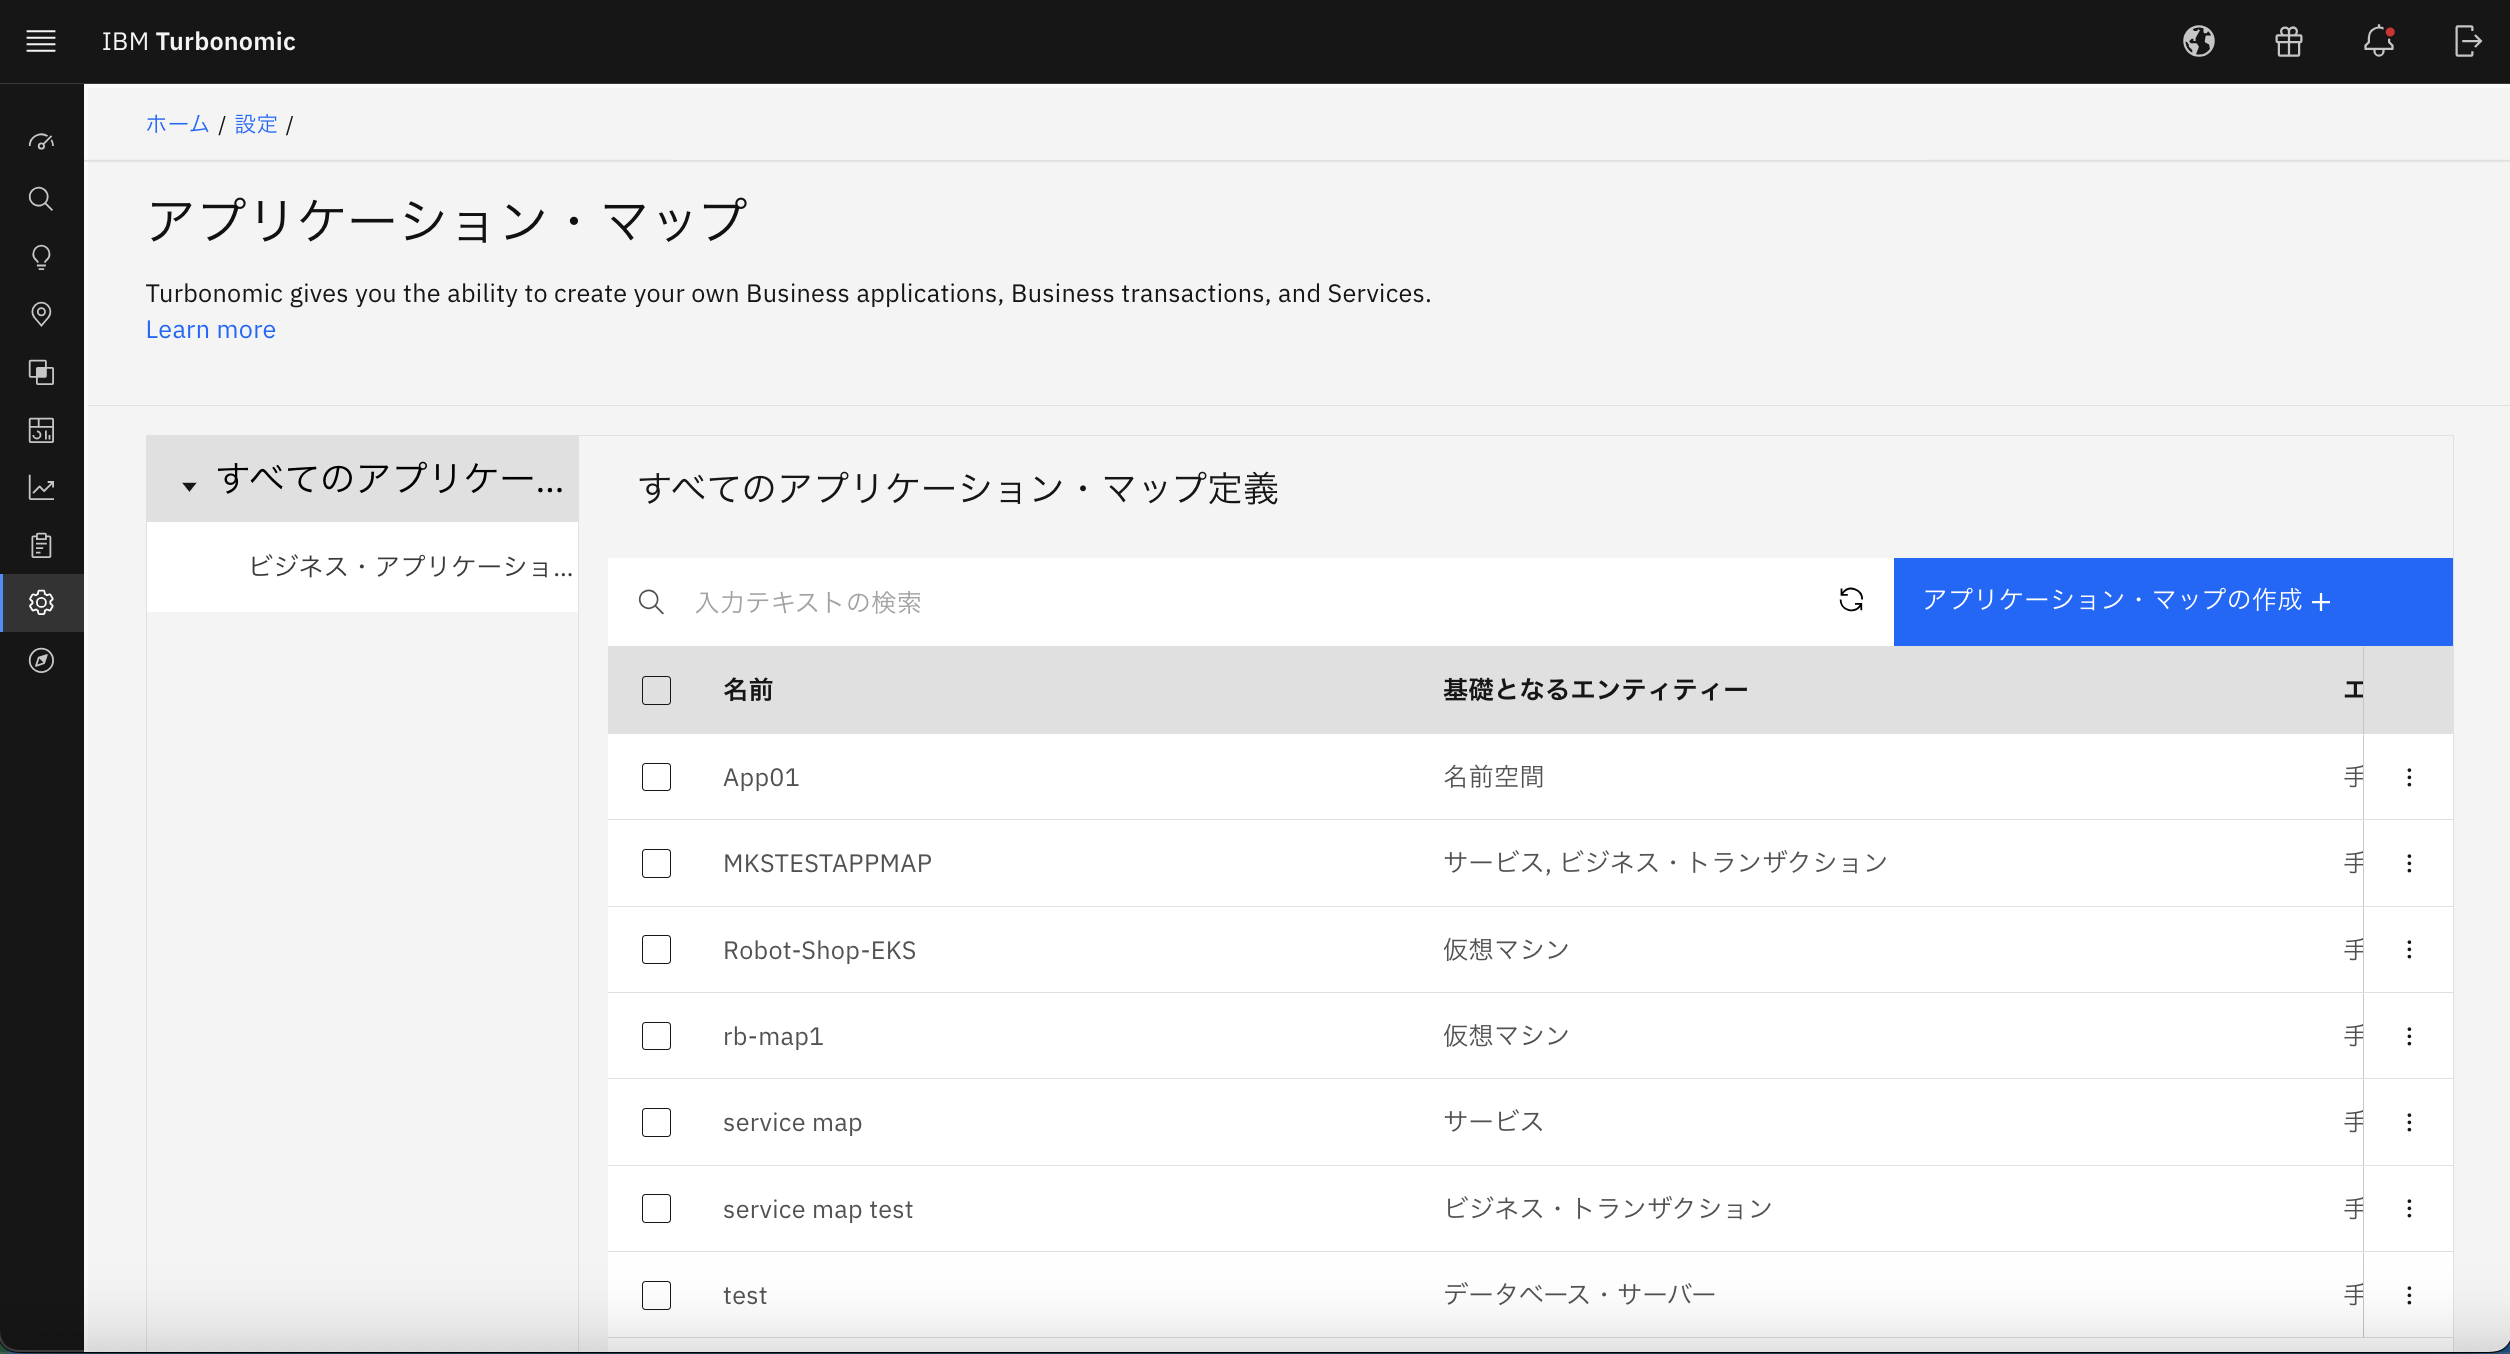Select ビジネス・アプリケーショ... tree item
The image size is (2510, 1354).
(410, 567)
